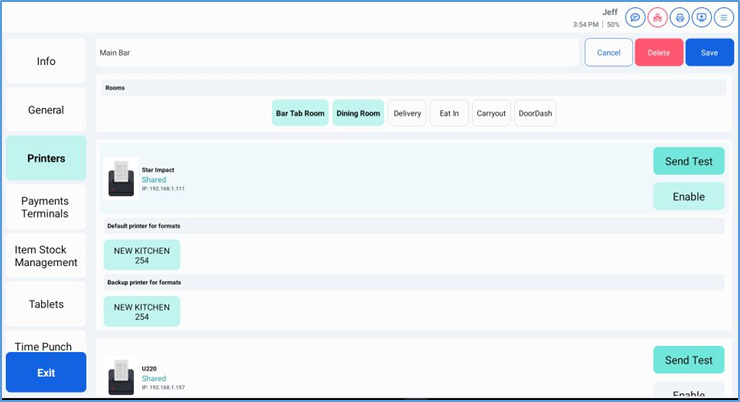740x402 pixels.
Task: Enable the Carryout room option
Action: point(490,113)
